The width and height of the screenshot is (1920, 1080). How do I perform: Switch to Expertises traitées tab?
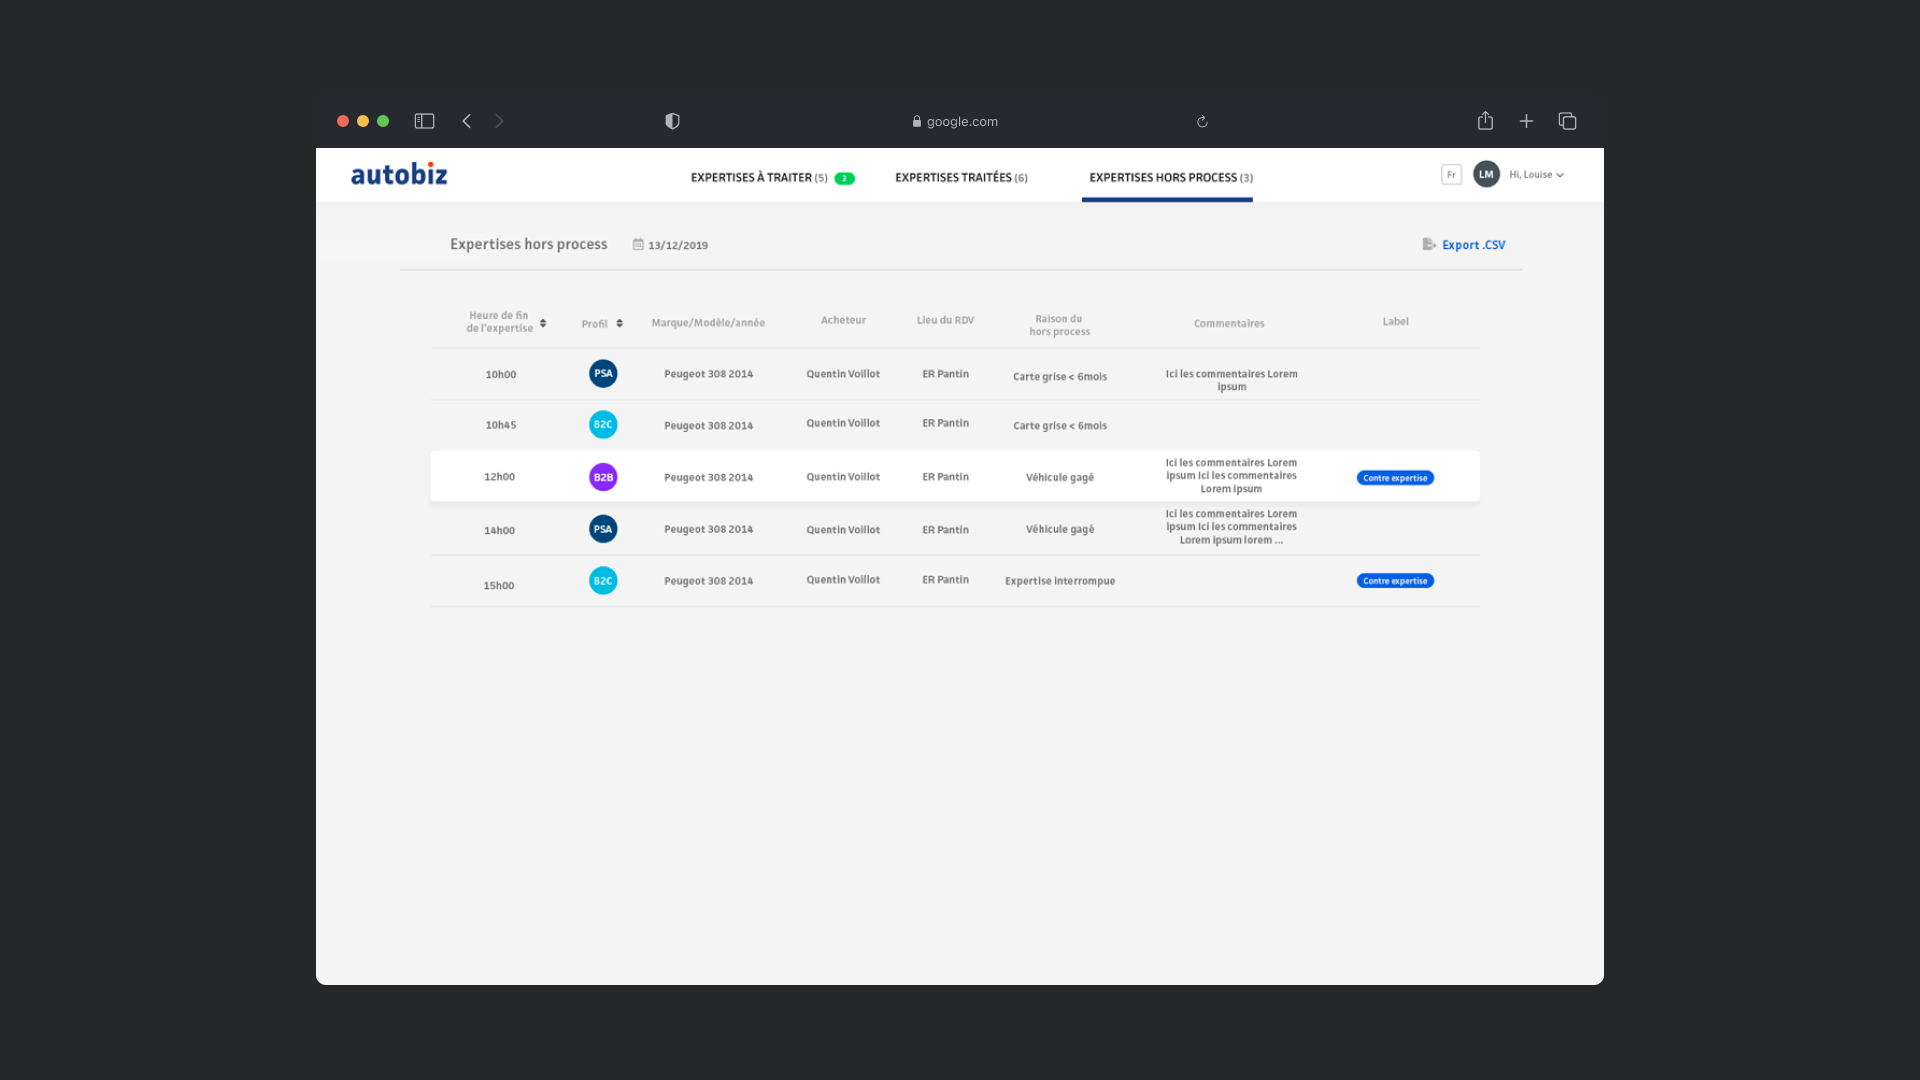pos(960,178)
